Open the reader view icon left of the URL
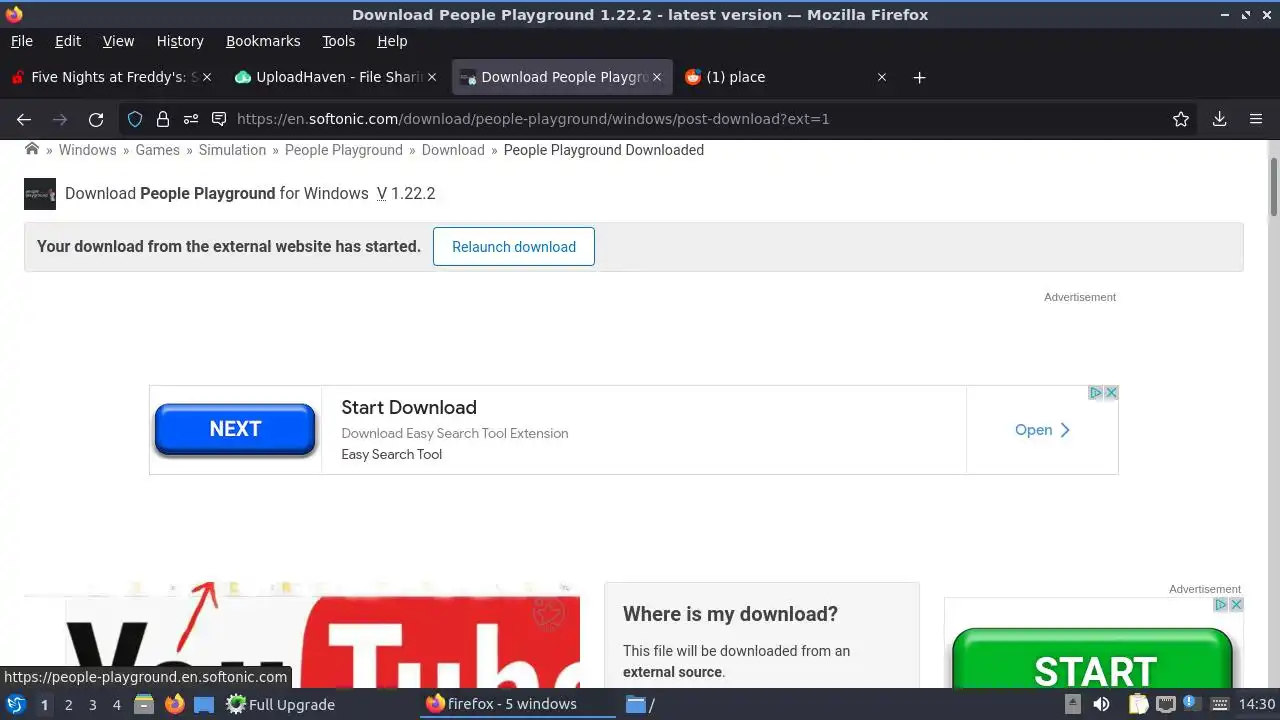Image resolution: width=1280 pixels, height=720 pixels. (219, 119)
